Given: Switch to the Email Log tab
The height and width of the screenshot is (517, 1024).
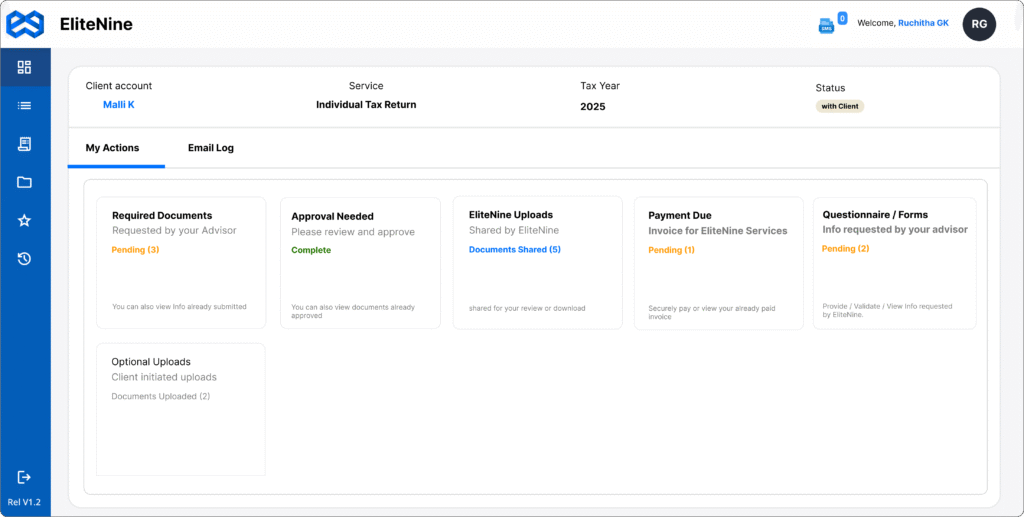Looking at the screenshot, I should pyautogui.click(x=211, y=148).
